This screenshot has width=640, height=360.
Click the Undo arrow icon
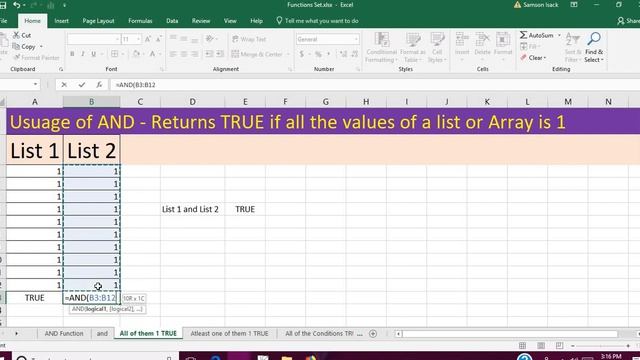(16, 5)
